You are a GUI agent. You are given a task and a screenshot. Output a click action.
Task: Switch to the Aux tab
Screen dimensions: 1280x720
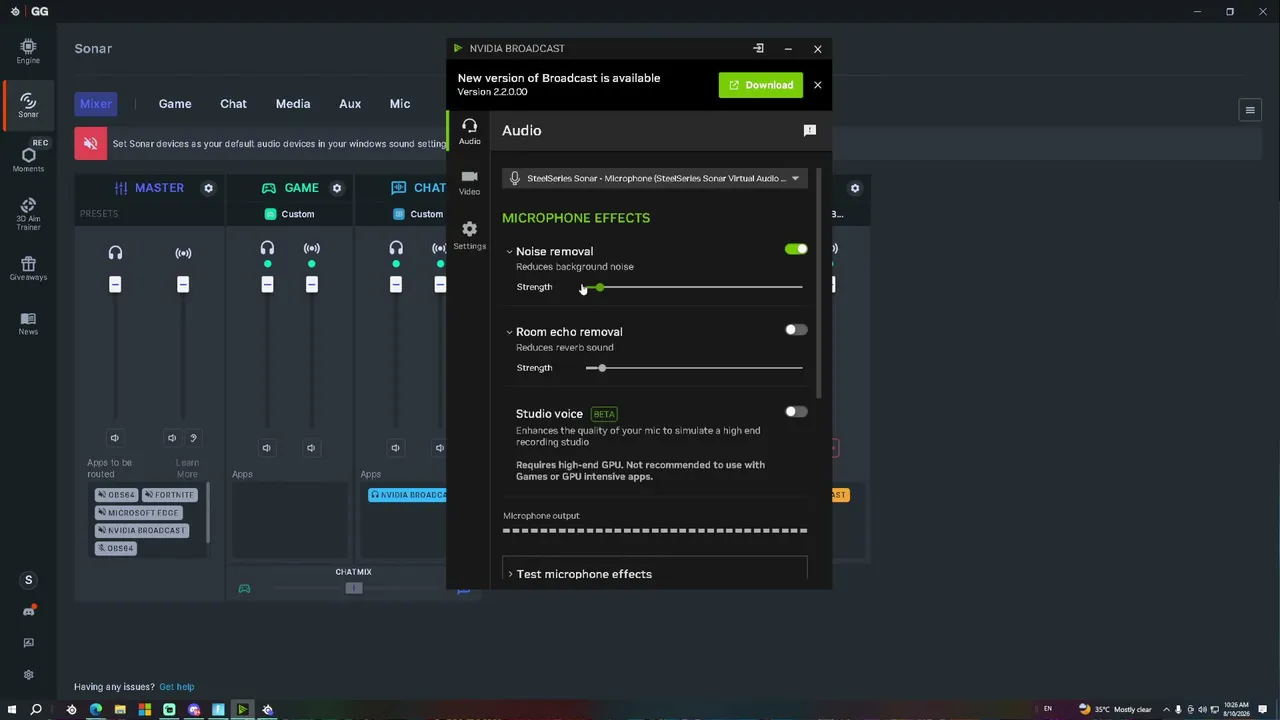[350, 104]
